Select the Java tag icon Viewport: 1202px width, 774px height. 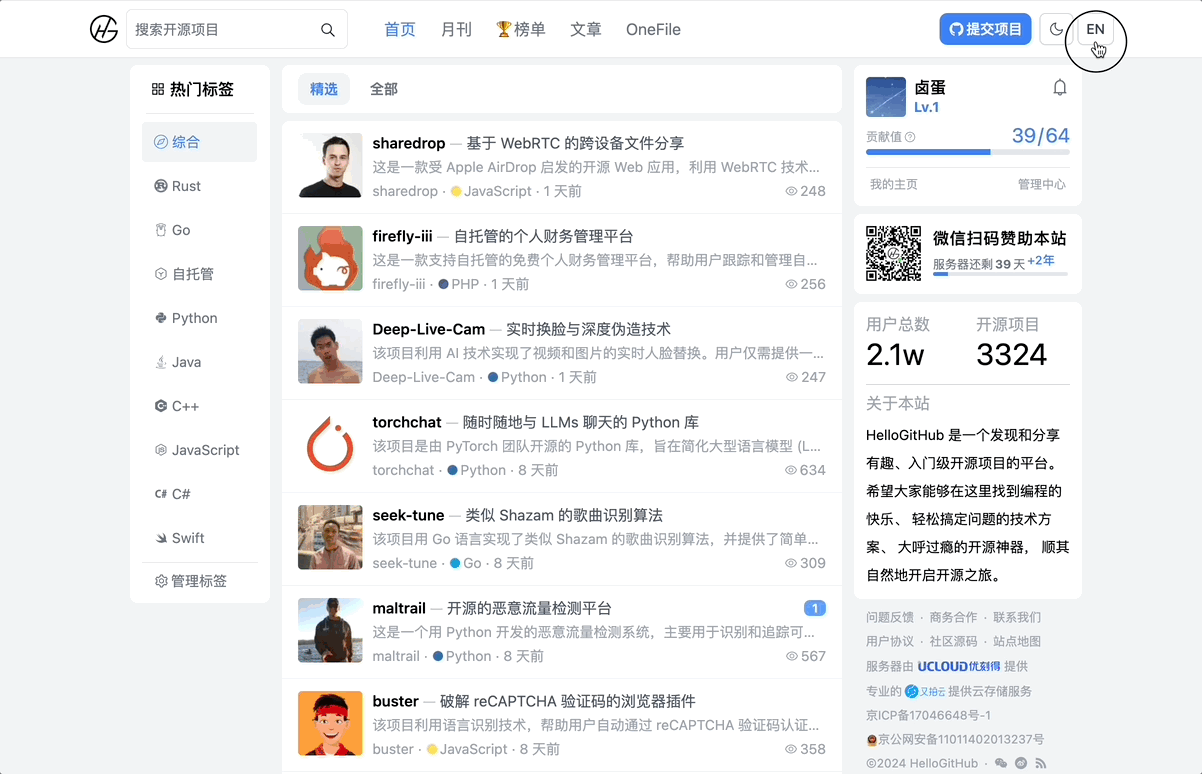pos(160,362)
